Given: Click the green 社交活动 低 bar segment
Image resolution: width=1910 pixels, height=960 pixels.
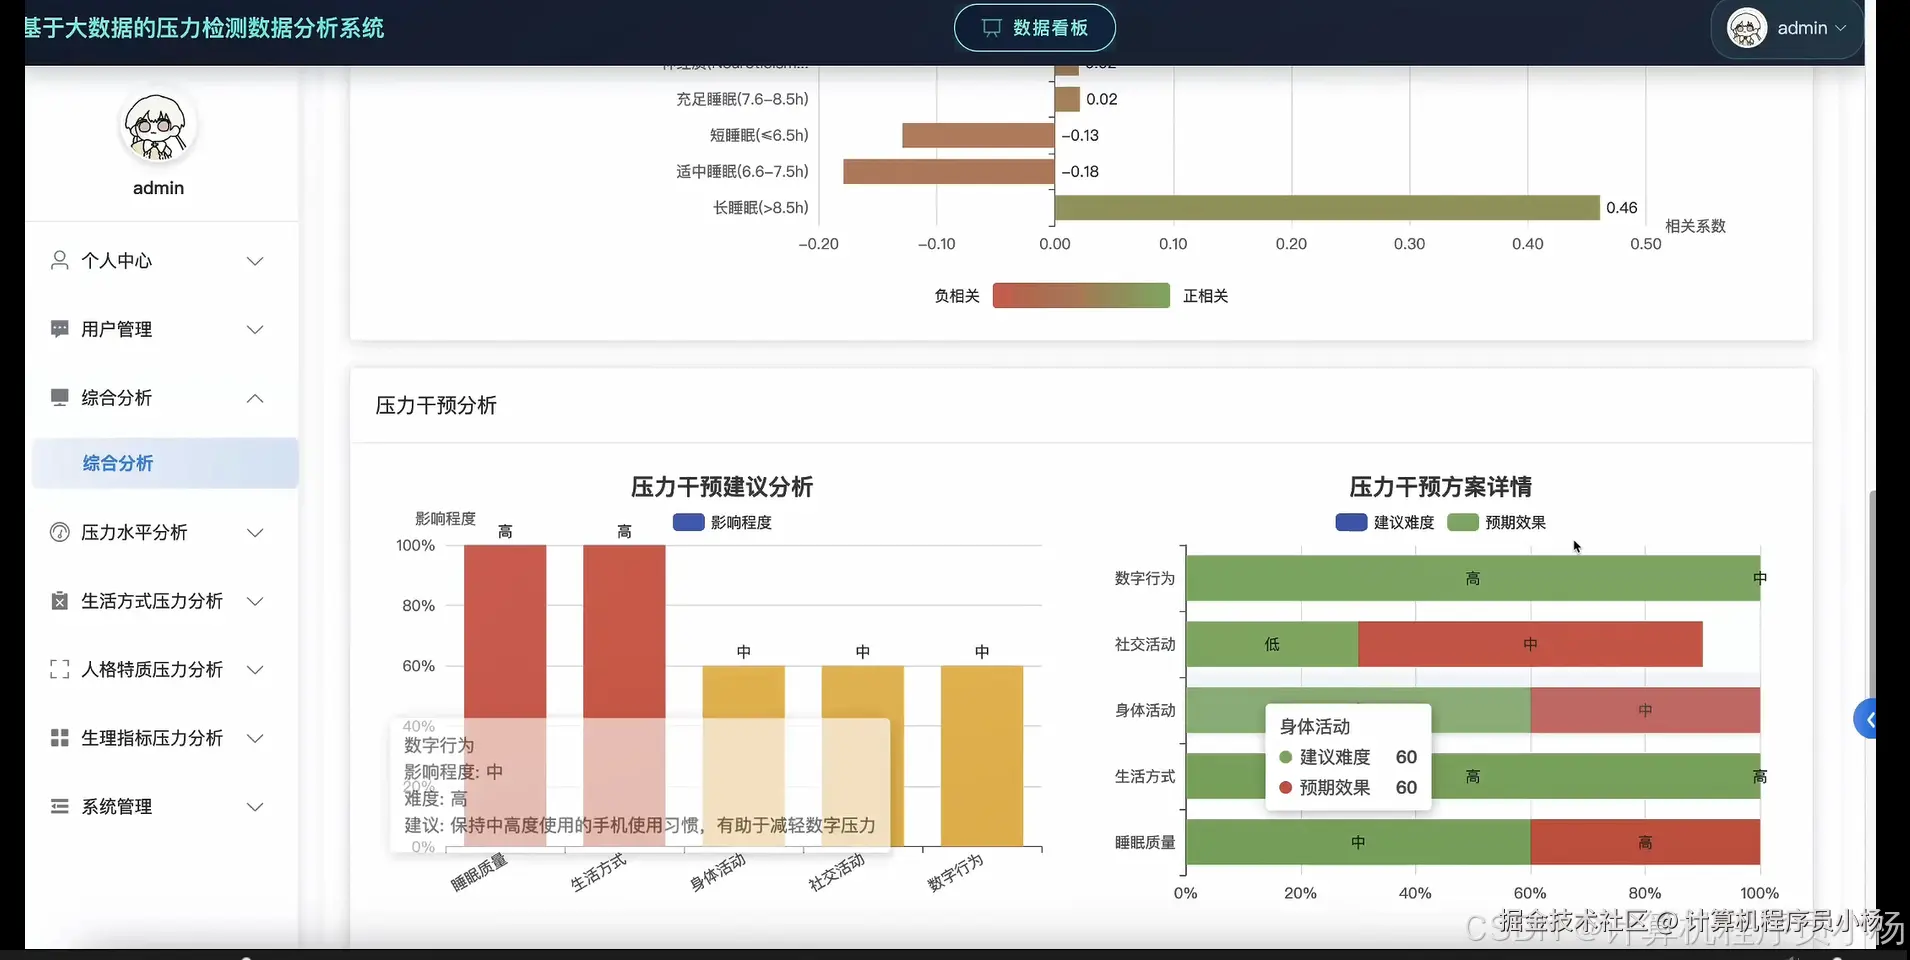Looking at the screenshot, I should click(x=1272, y=644).
